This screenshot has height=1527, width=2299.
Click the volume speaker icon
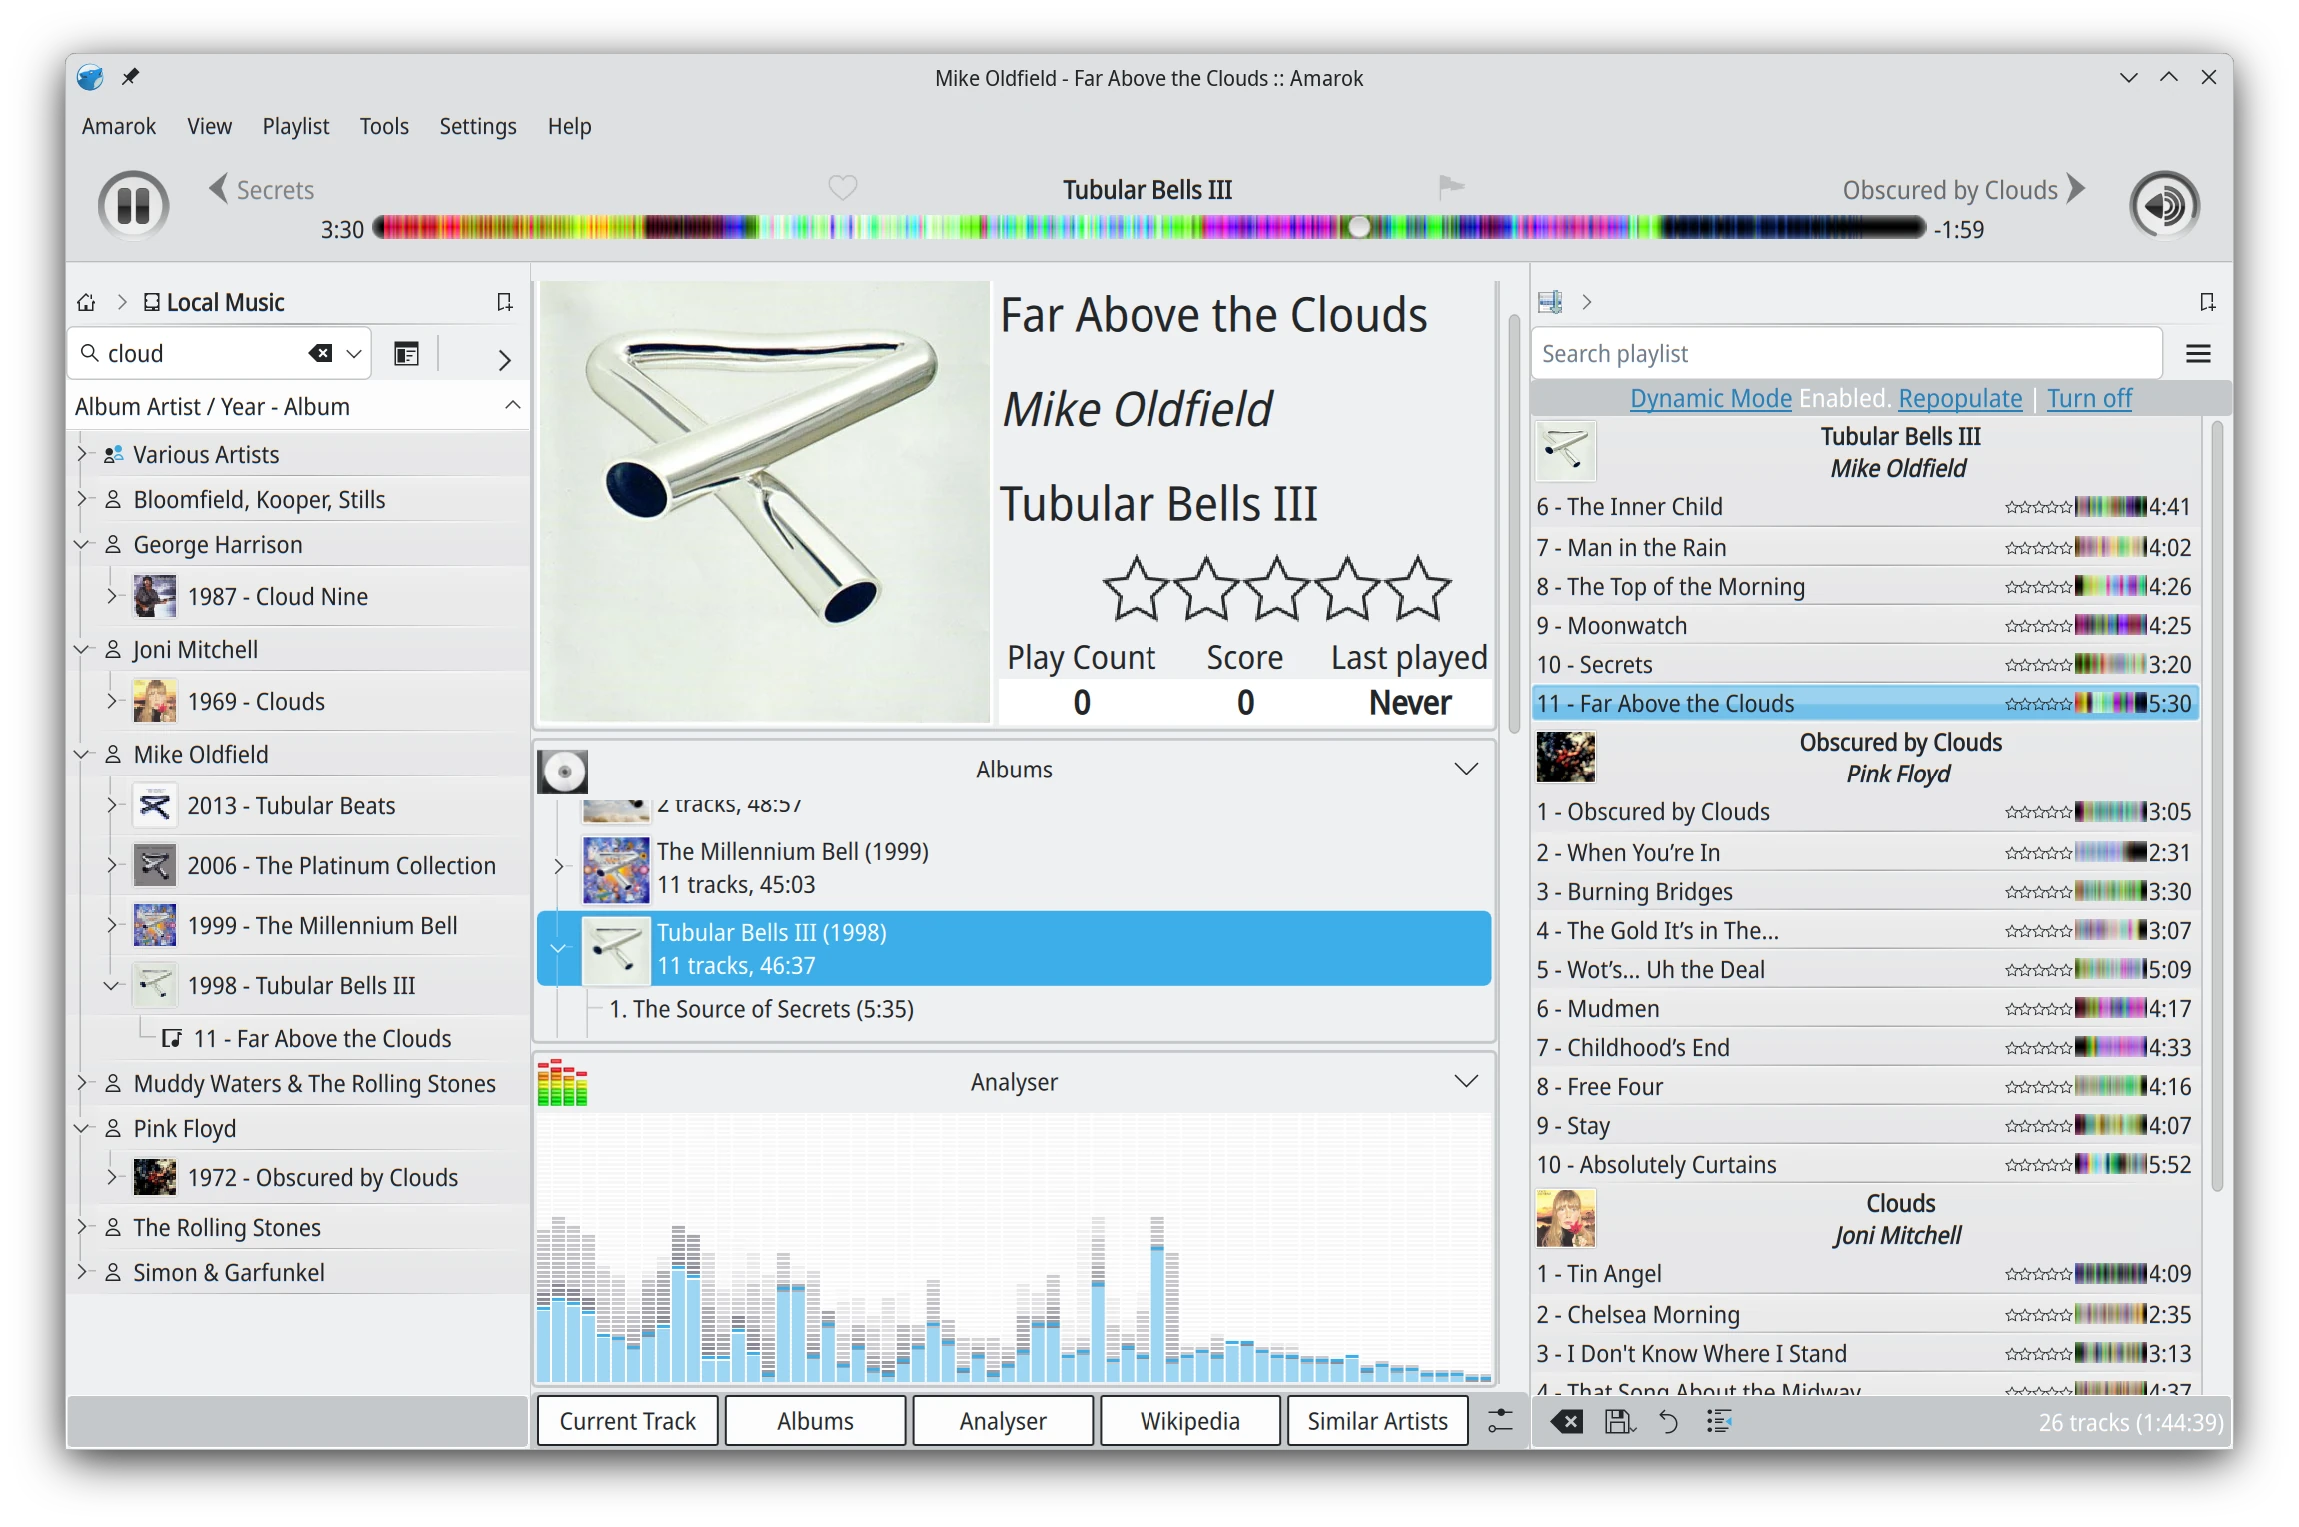point(2163,206)
